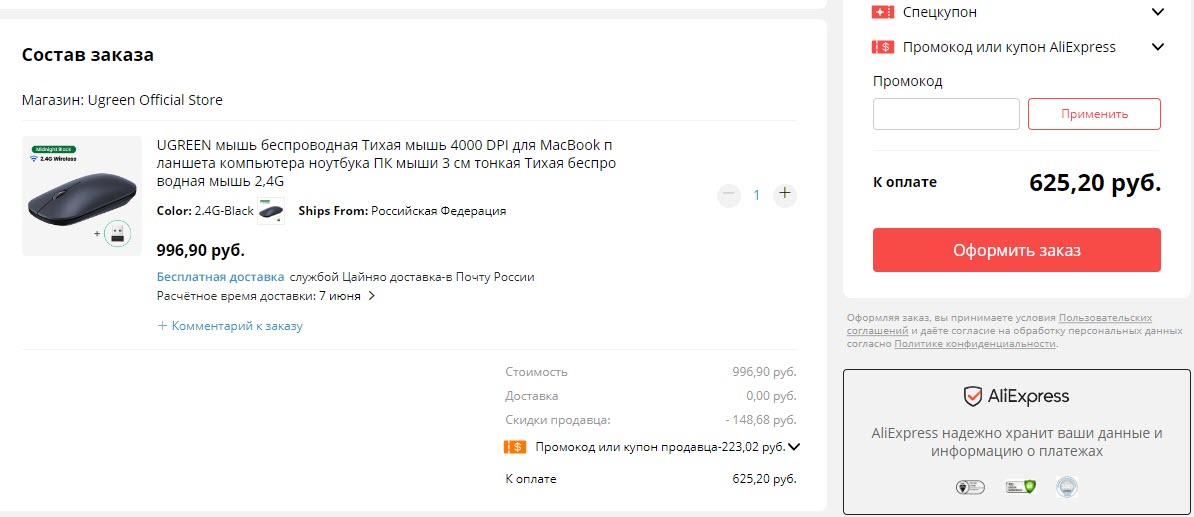This screenshot has height=517, width=1194.
Task: Select the 2.4G-Black color swatch
Action: pyautogui.click(x=270, y=211)
